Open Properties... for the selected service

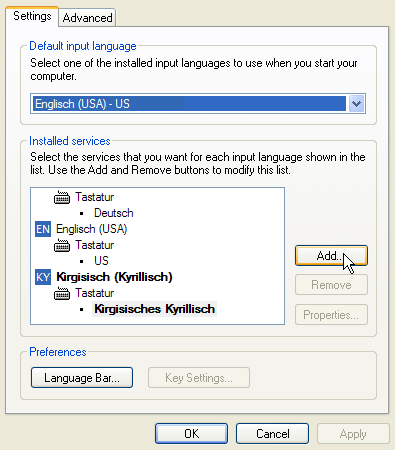click(331, 315)
